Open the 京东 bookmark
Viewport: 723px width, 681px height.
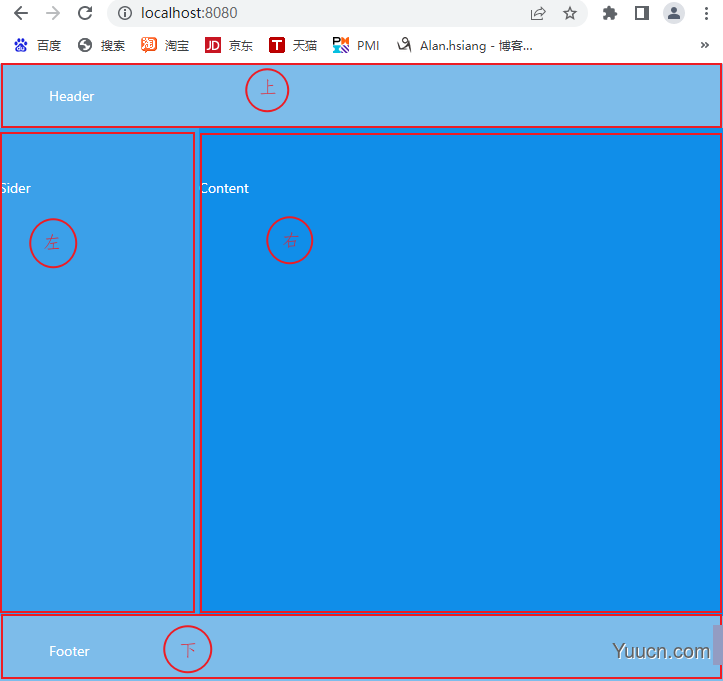tap(229, 45)
